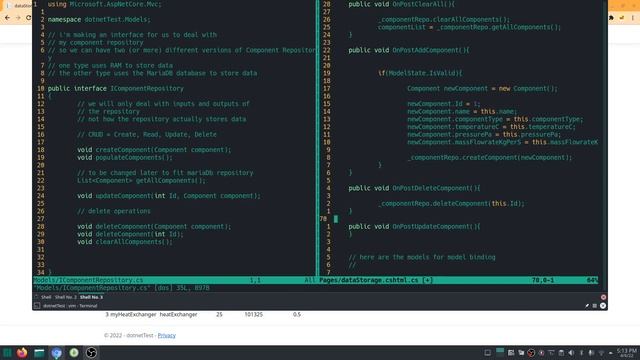Click the show desktop icon in system tray
The width and height of the screenshot is (640, 360).
(x=488, y=353)
